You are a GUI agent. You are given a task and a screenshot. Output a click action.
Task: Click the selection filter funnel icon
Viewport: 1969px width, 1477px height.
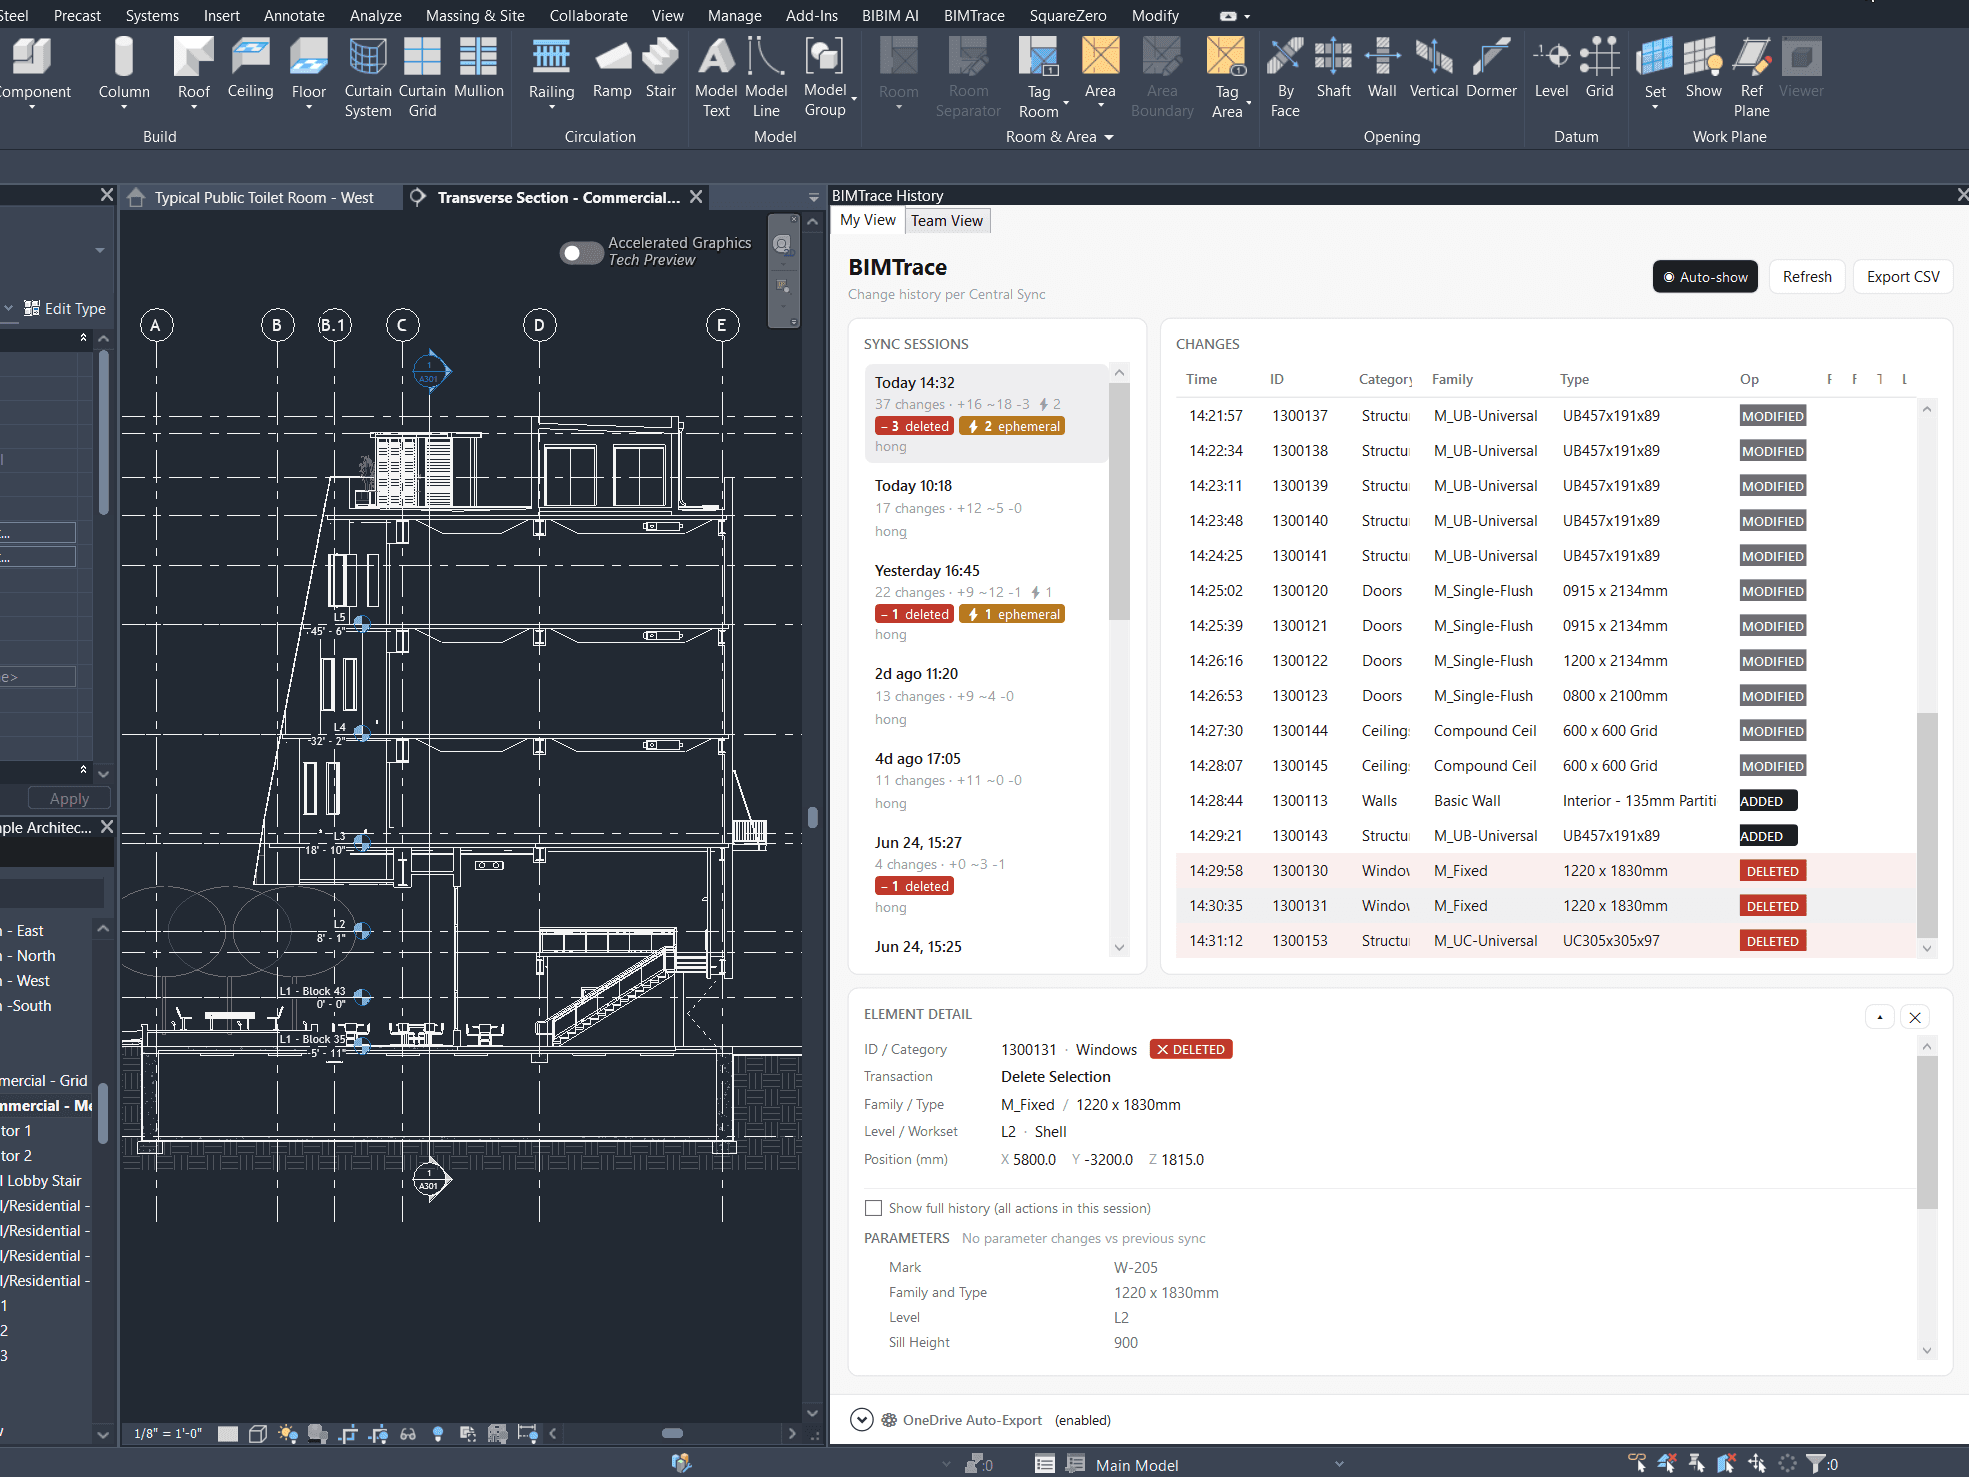(1815, 1464)
